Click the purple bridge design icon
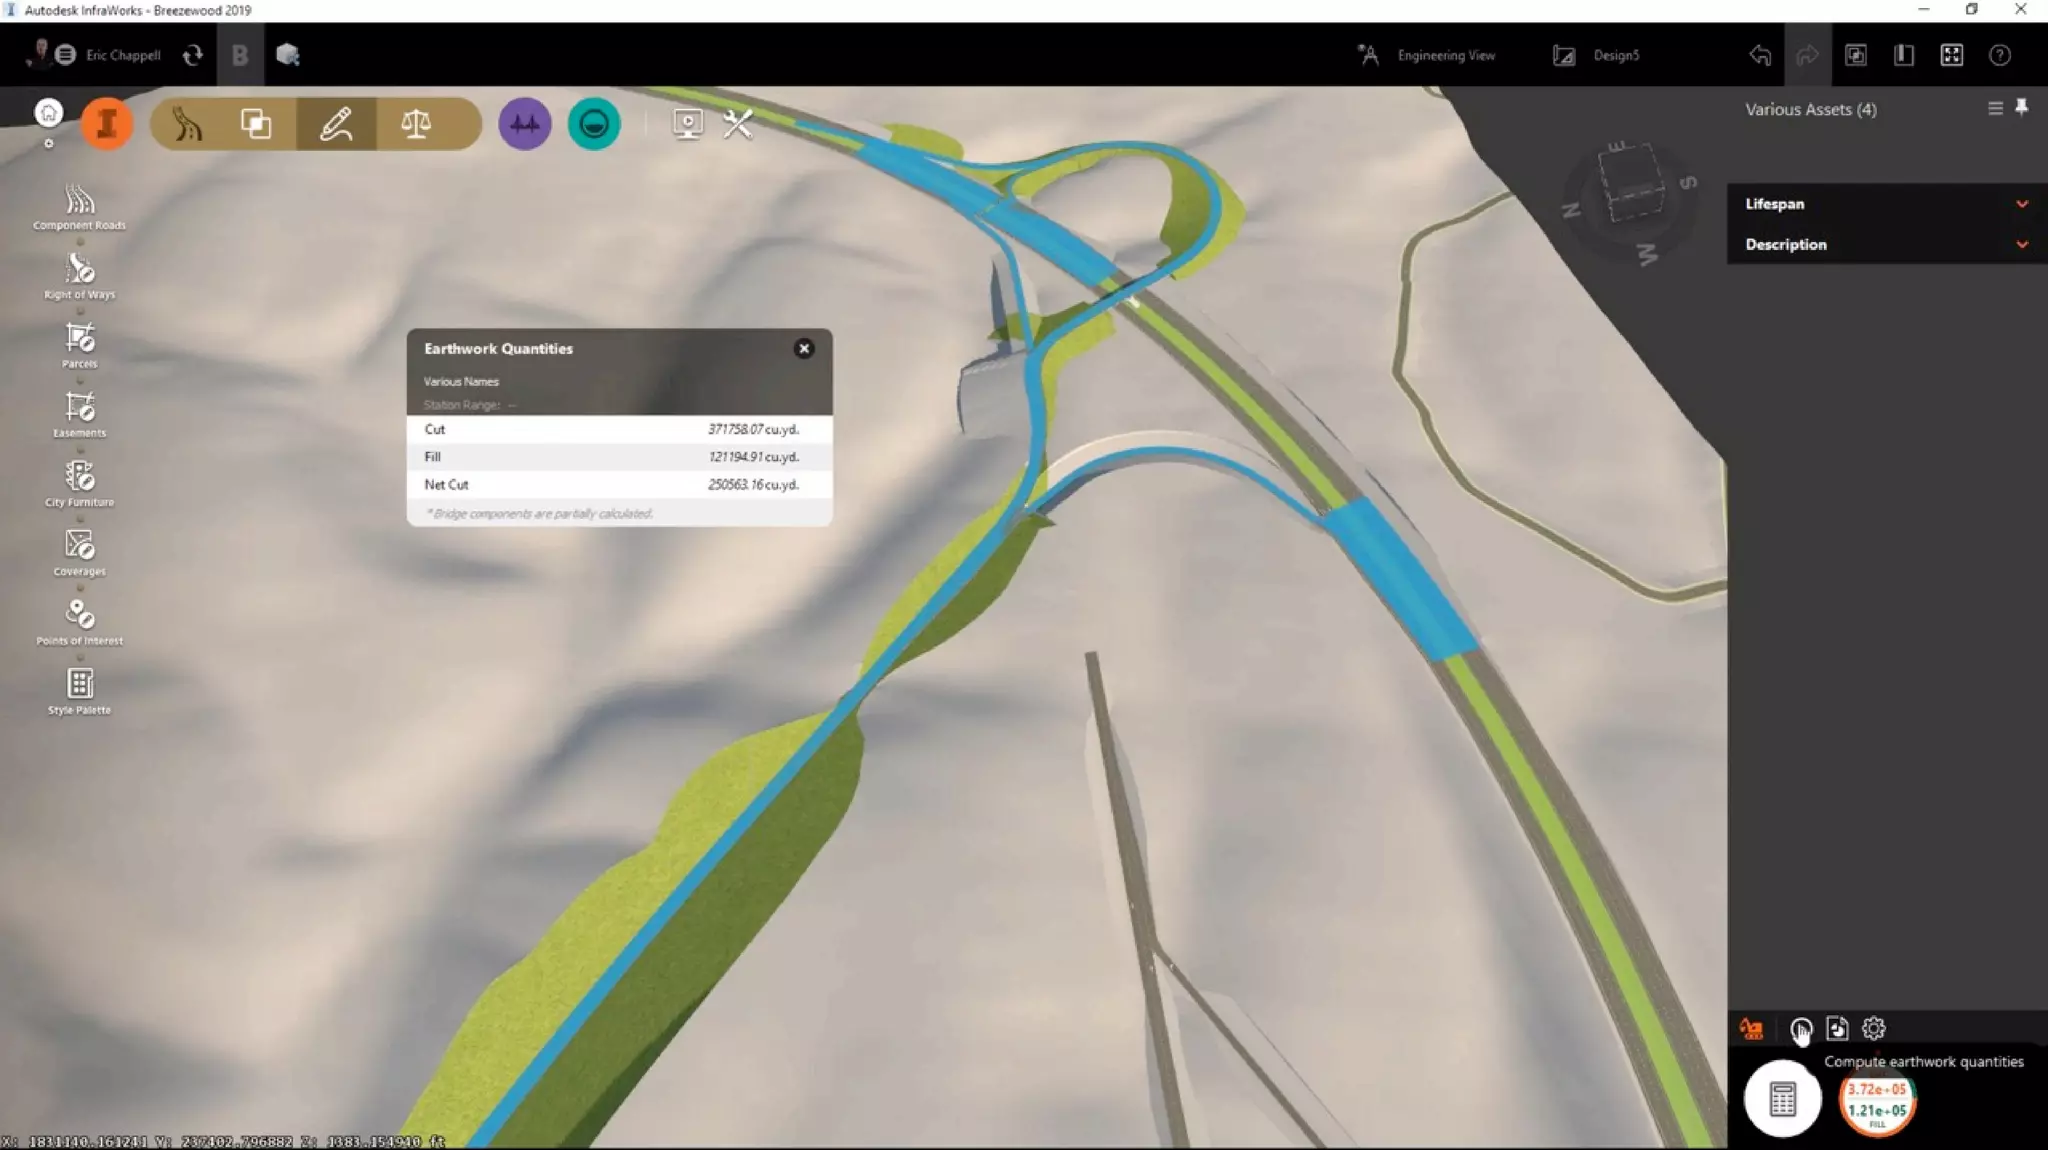 tap(525, 124)
